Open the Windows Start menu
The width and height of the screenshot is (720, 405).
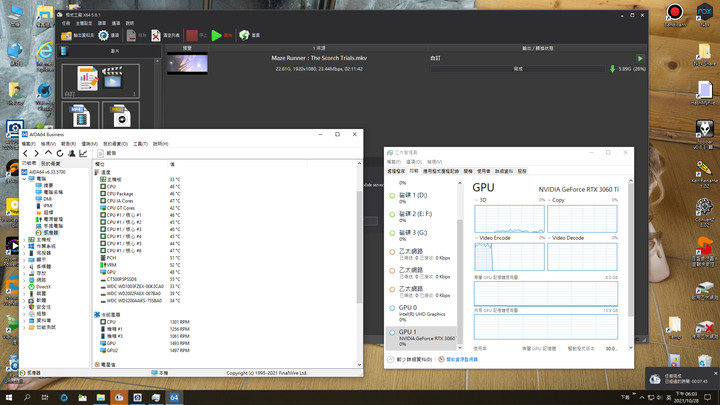tap(8, 397)
